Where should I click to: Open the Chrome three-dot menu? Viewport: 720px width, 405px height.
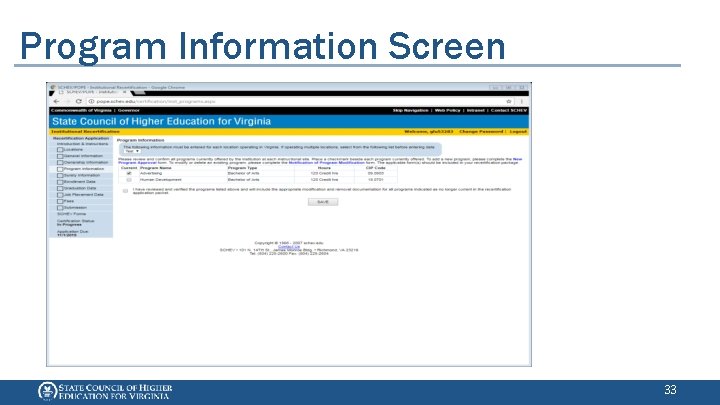522,101
